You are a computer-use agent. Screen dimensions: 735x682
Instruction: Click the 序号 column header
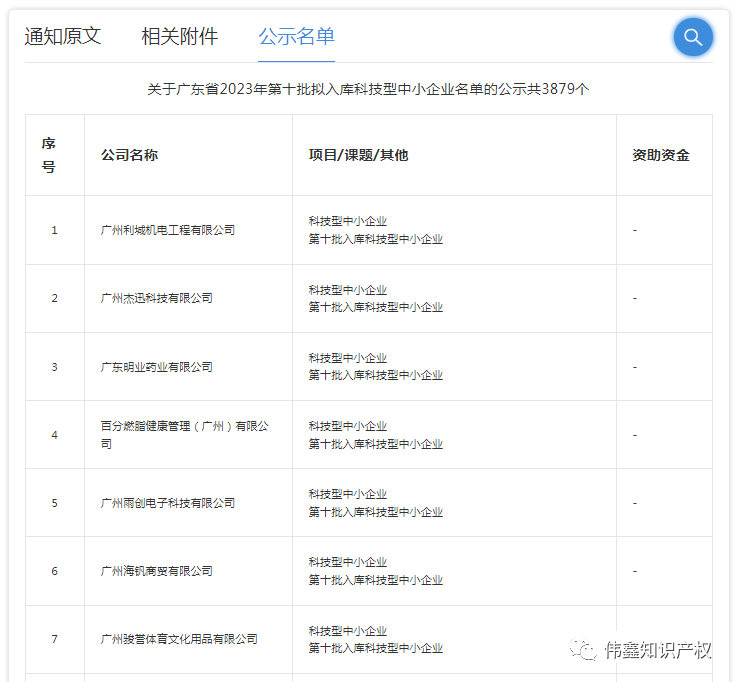click(48, 155)
